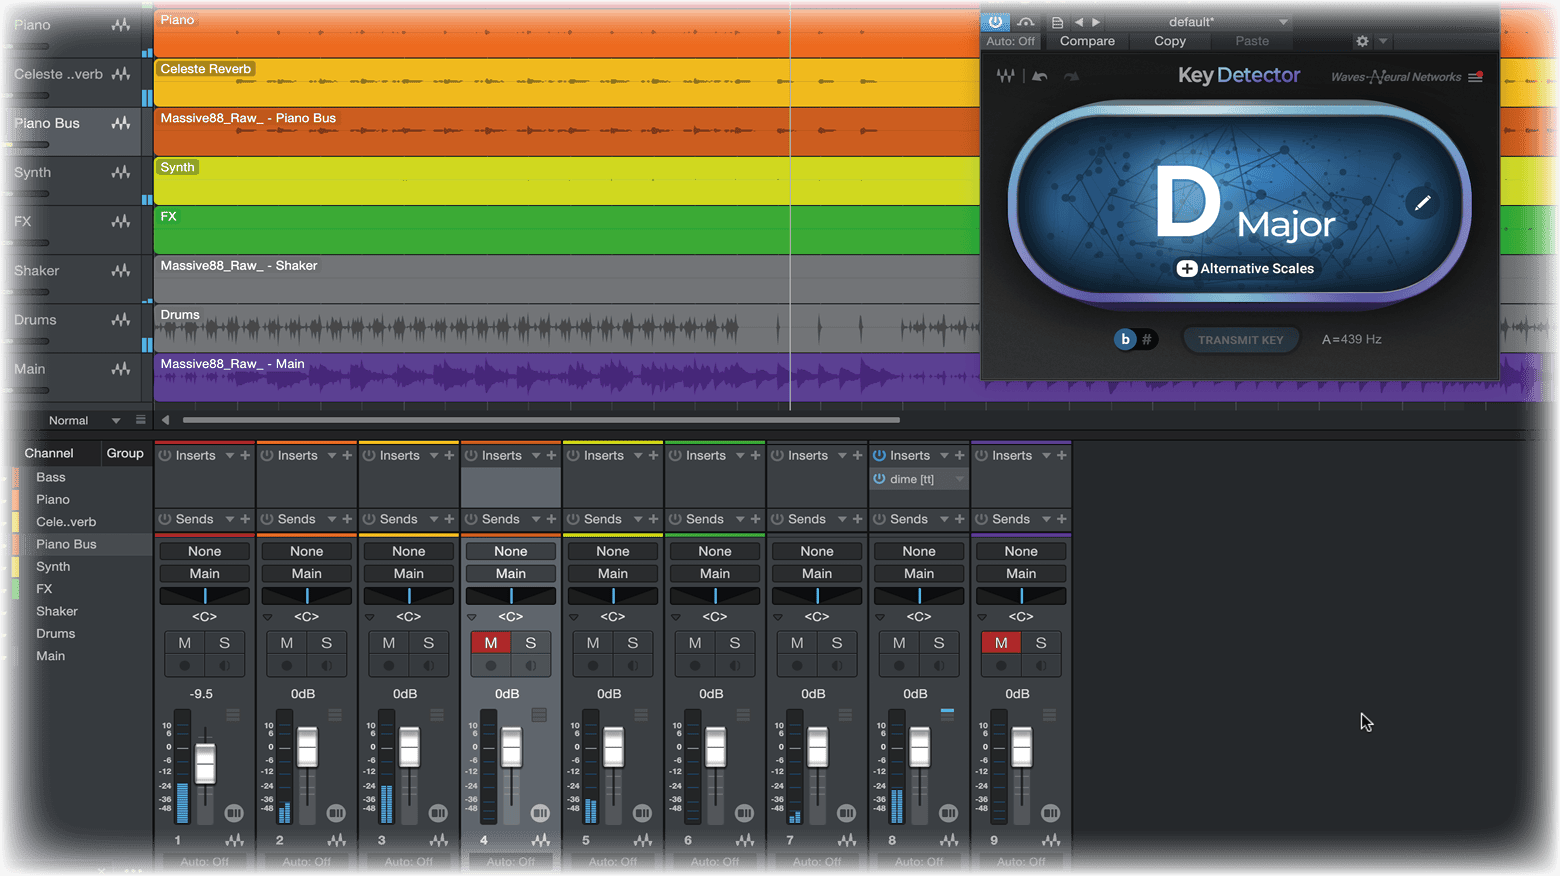Viewport: 1560px width, 876px height.
Task: Solo mixer channel 7
Action: click(x=837, y=643)
